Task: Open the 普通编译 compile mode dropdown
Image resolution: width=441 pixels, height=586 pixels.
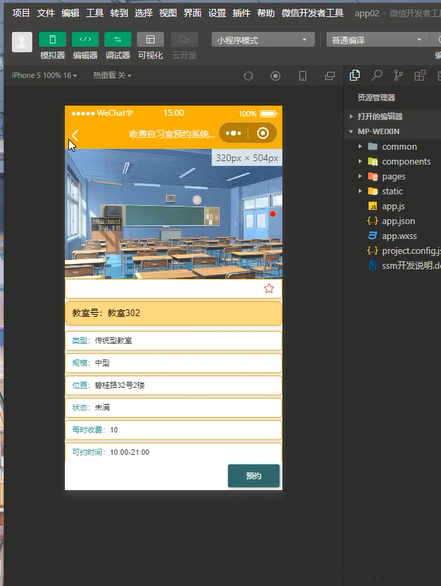Action: click(x=378, y=40)
